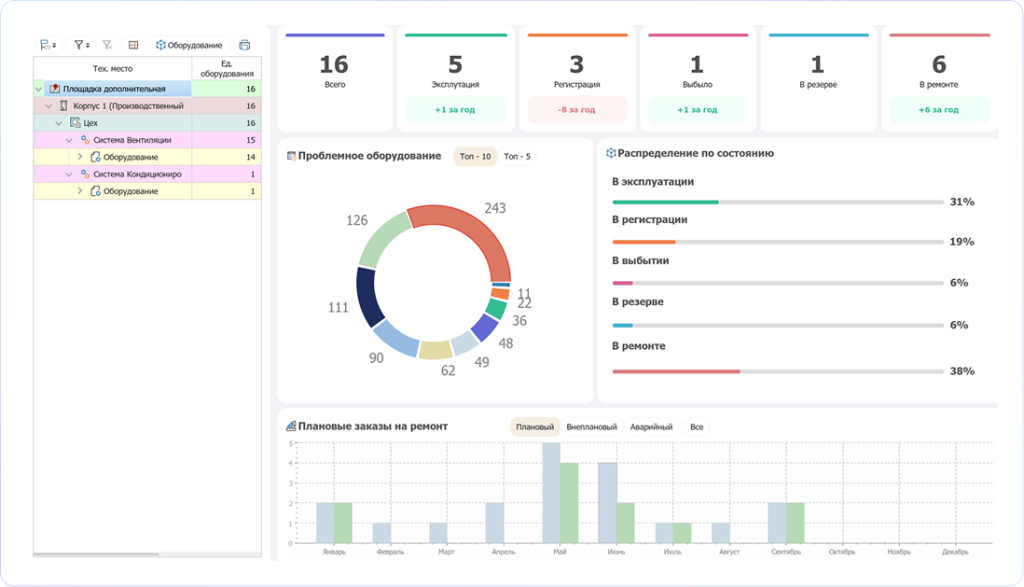Click the -8 за год badge under Регистрация
Image resolution: width=1024 pixels, height=587 pixels.
[x=577, y=110]
